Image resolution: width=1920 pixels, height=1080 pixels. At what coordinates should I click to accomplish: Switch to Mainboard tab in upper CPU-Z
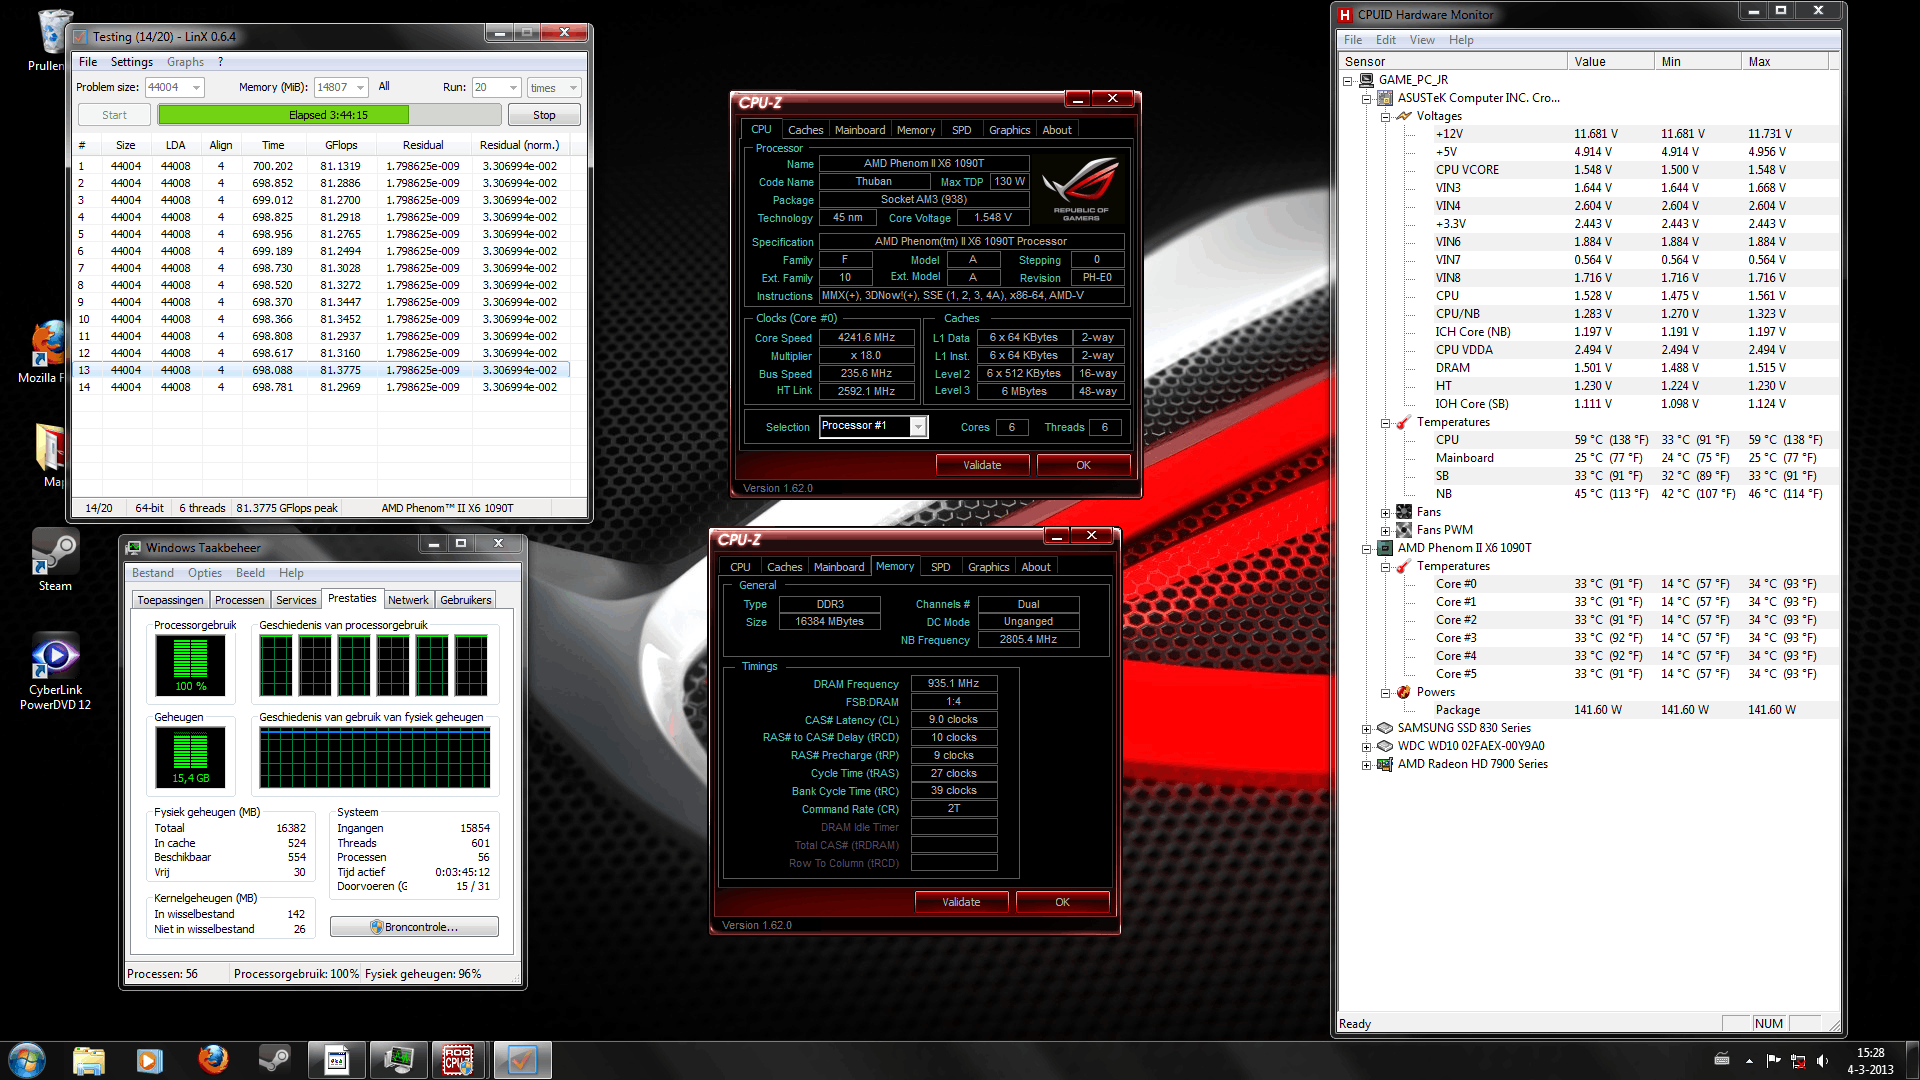pos(859,130)
